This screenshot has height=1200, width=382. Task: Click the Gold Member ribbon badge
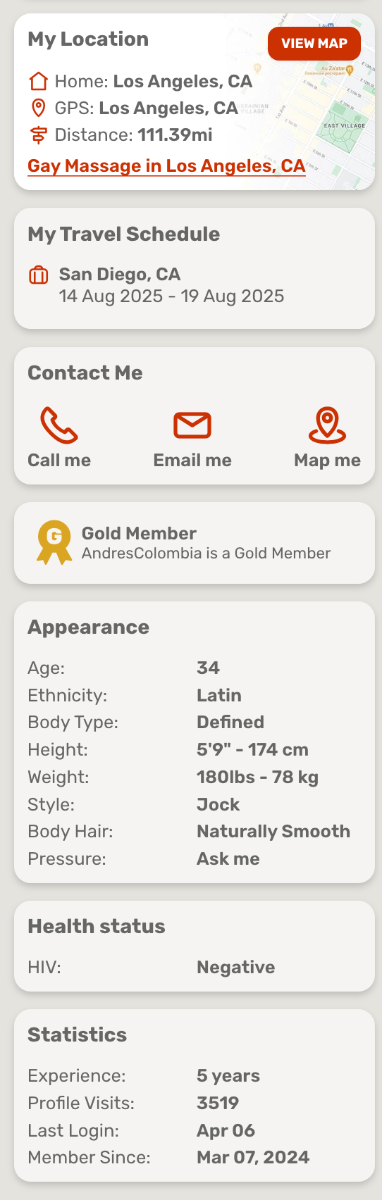click(x=54, y=542)
